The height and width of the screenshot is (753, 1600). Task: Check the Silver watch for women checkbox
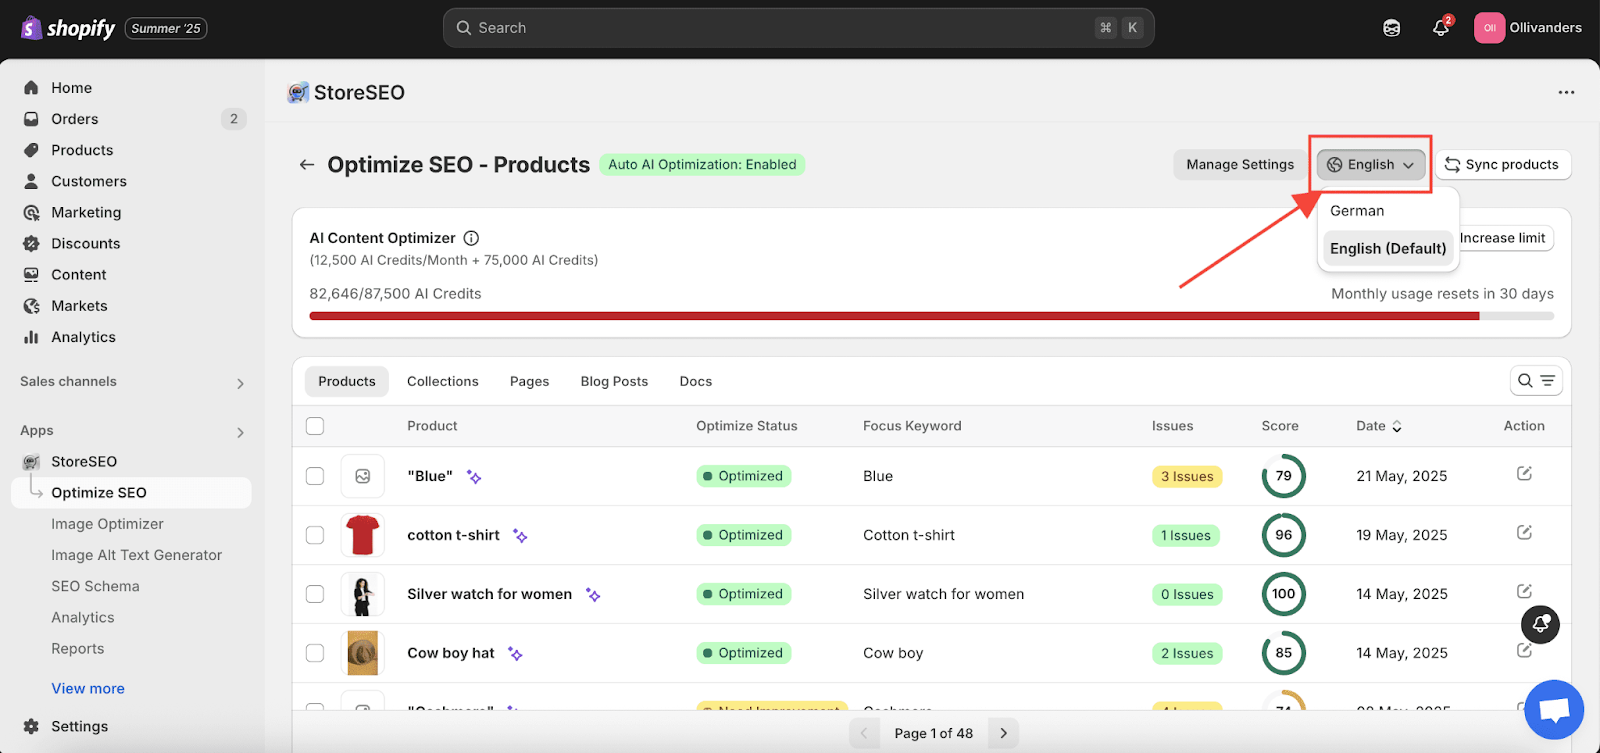tap(315, 594)
